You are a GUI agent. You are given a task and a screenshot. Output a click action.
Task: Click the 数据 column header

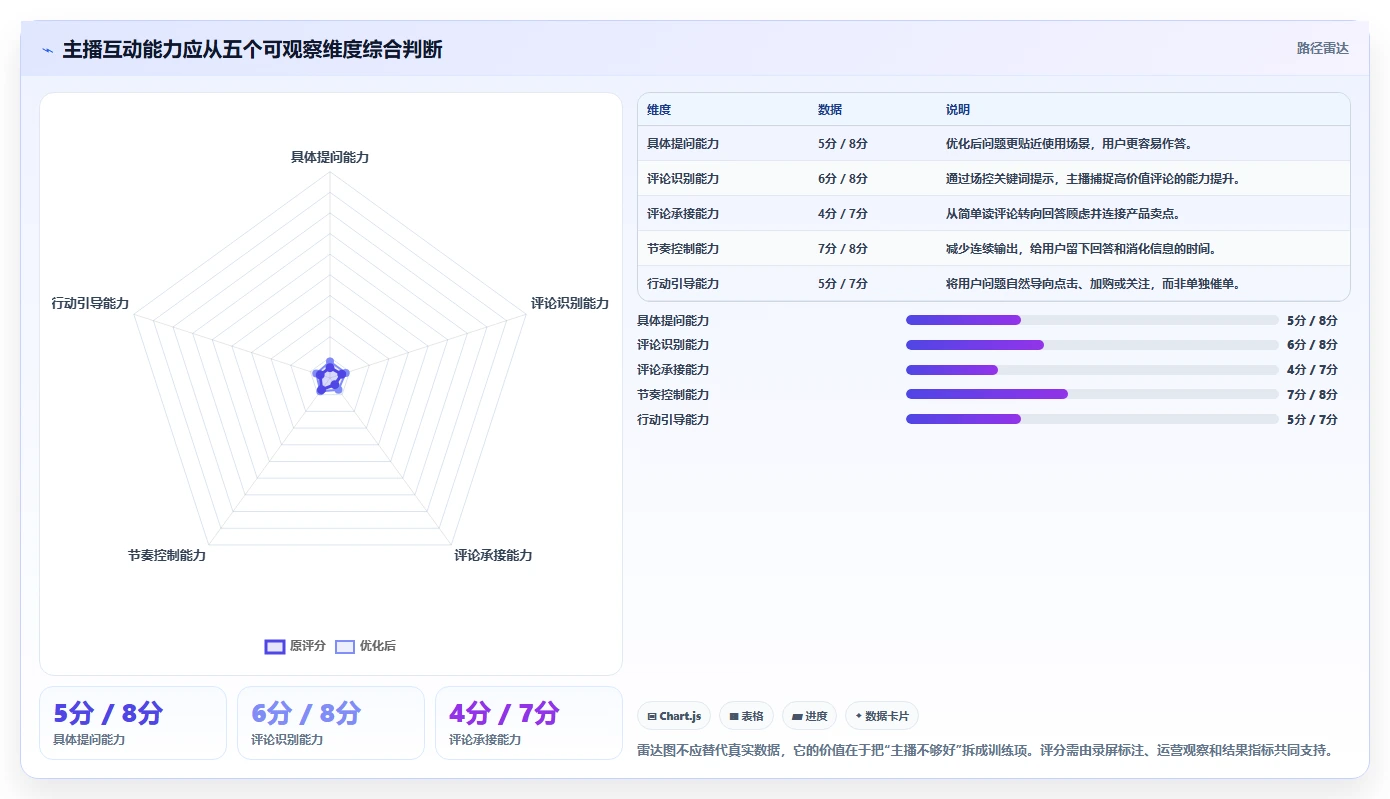[x=830, y=110]
